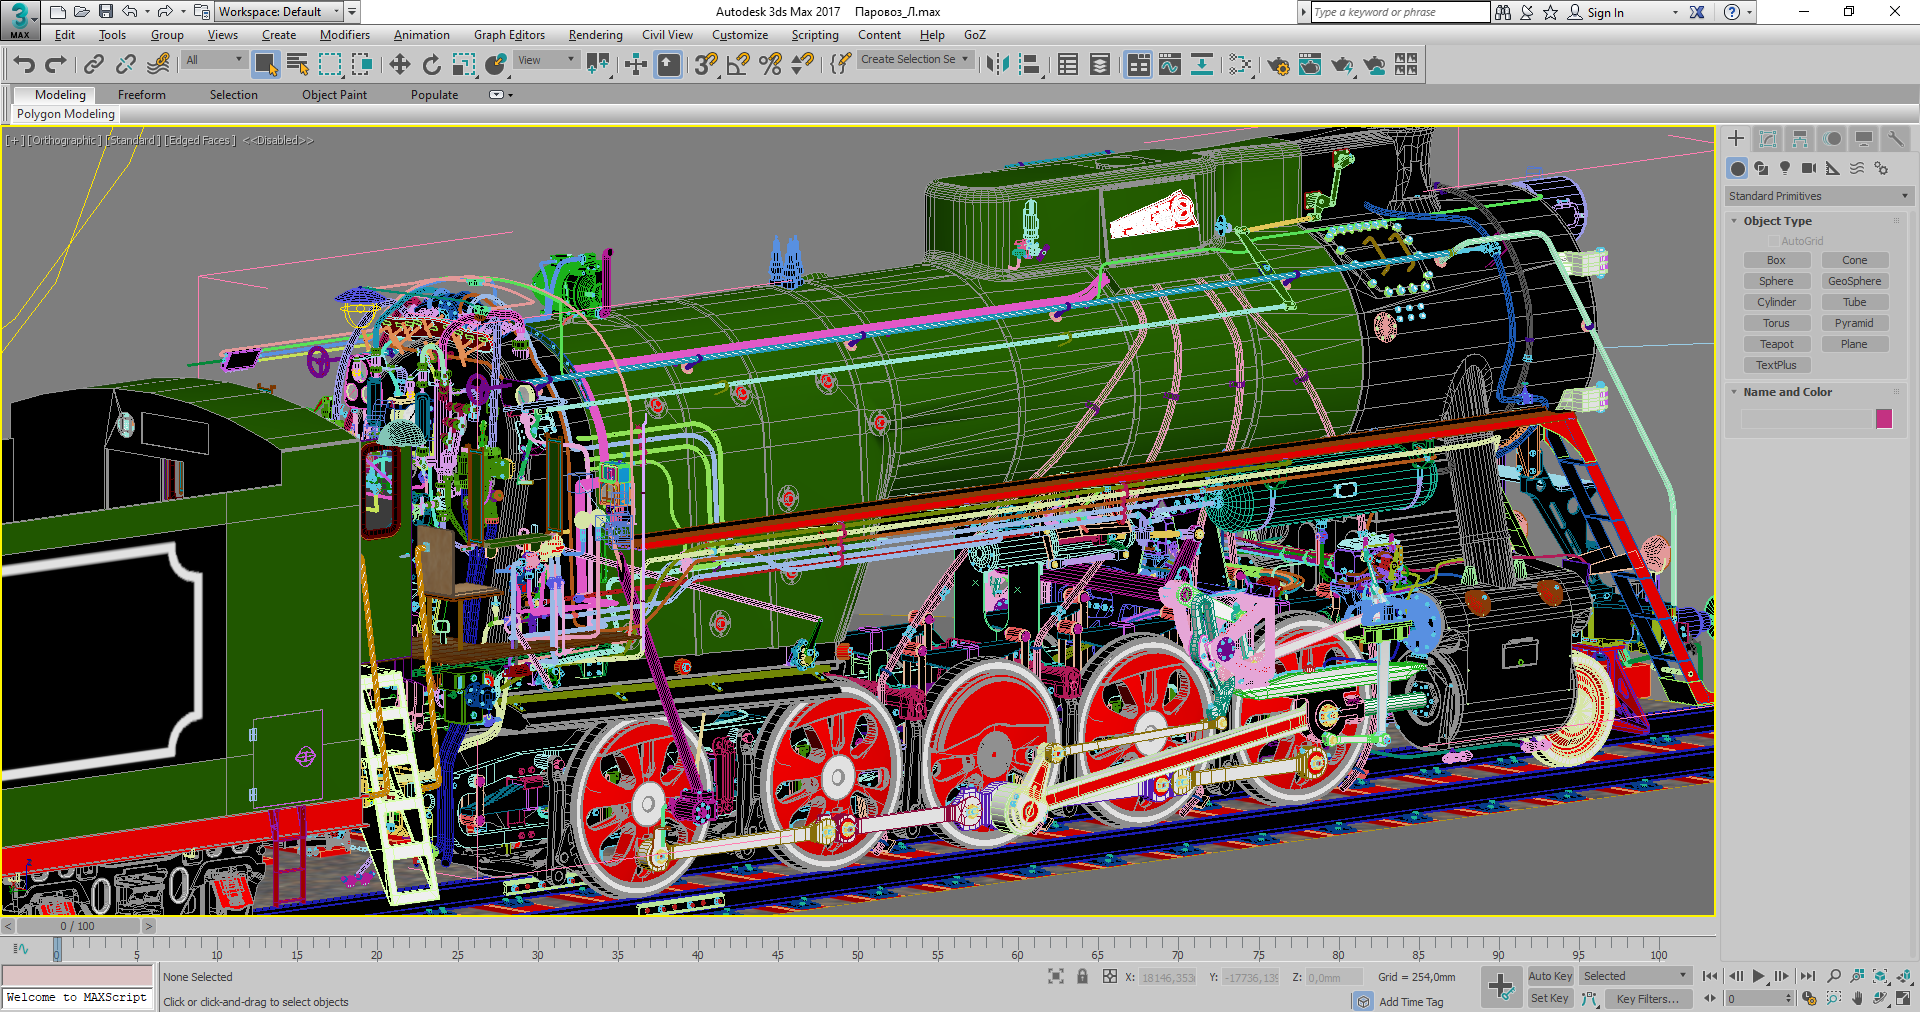Toggle Layer Explorer
The width and height of the screenshot is (1920, 1012).
click(x=1100, y=65)
